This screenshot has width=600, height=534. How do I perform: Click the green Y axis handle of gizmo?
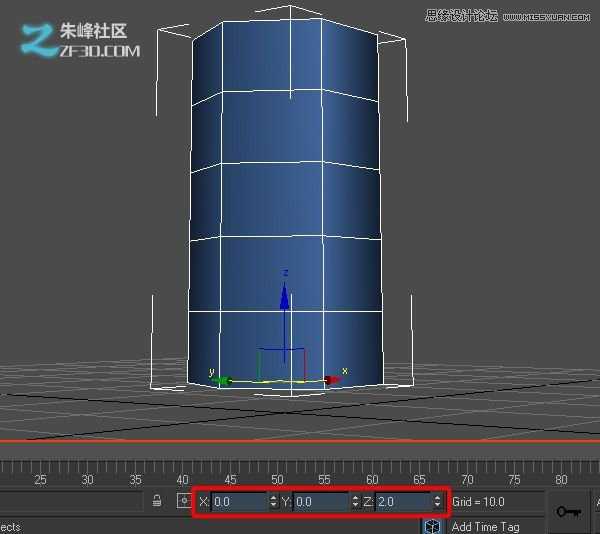[222, 380]
